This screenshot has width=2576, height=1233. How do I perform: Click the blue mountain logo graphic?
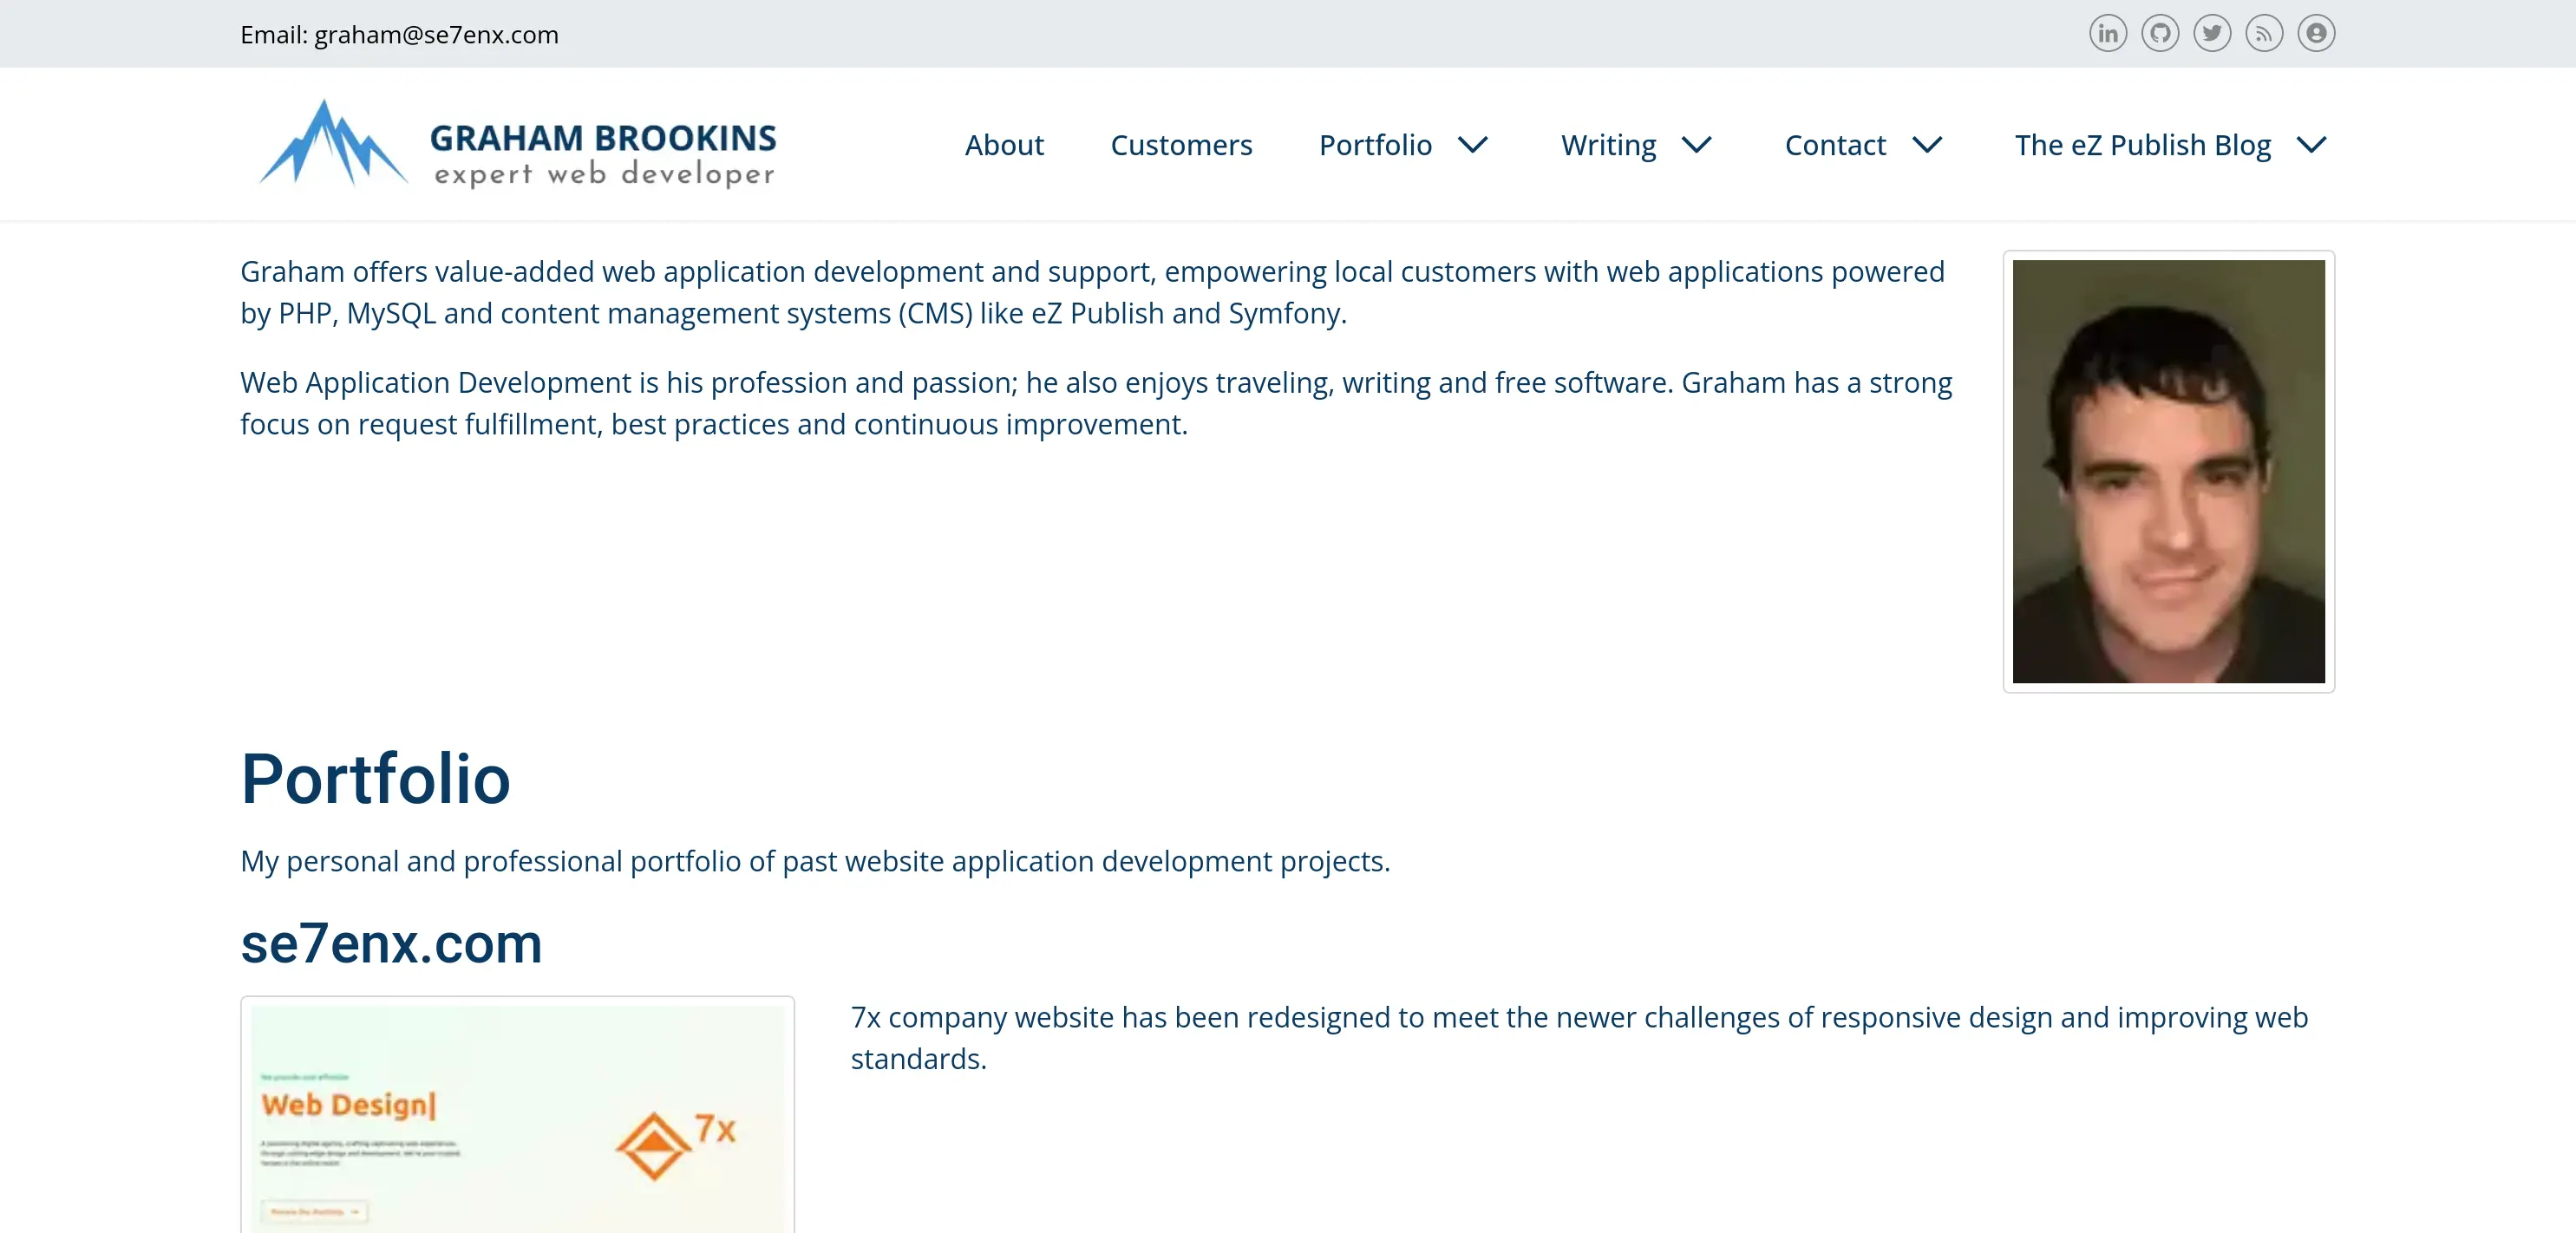333,144
